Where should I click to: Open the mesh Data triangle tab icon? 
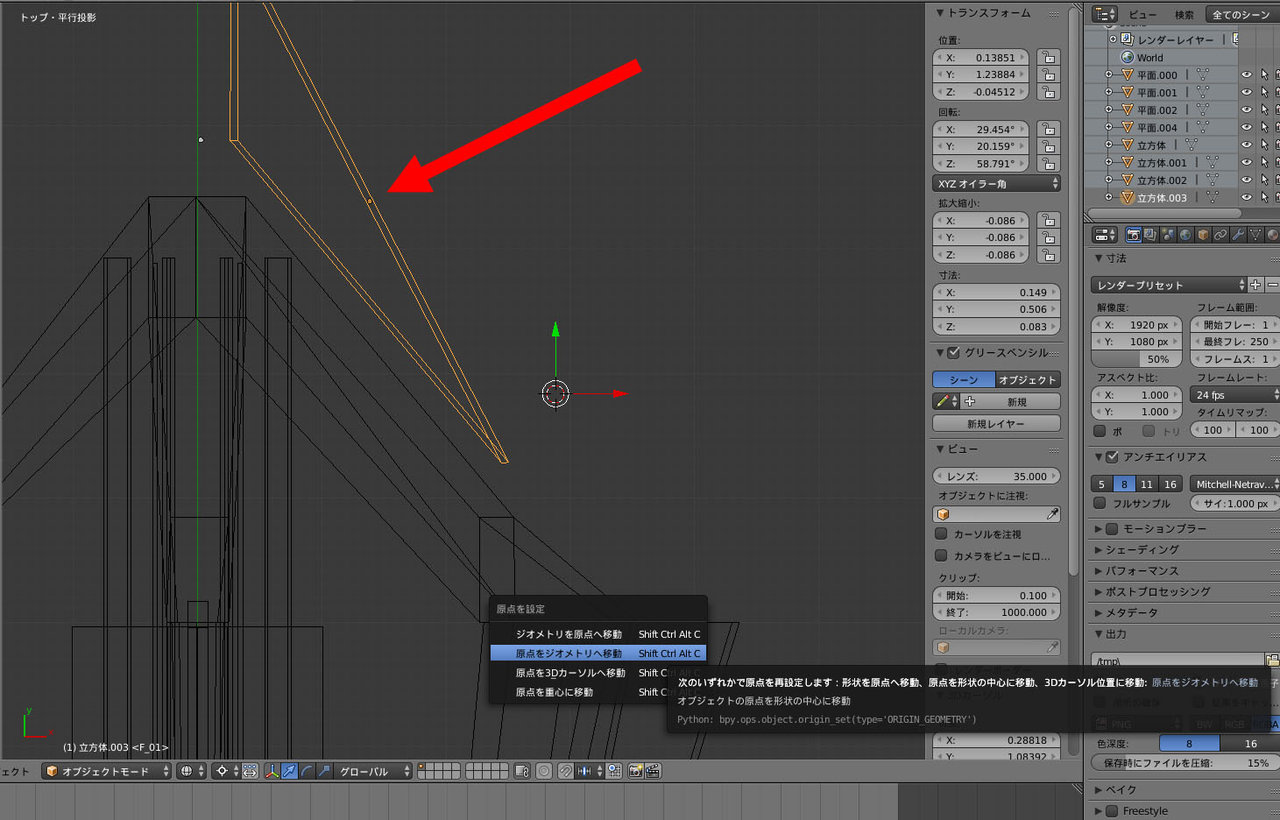[x=1255, y=235]
